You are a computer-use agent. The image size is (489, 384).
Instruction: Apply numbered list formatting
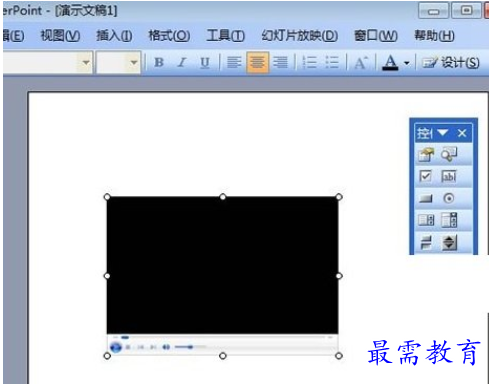pos(309,62)
